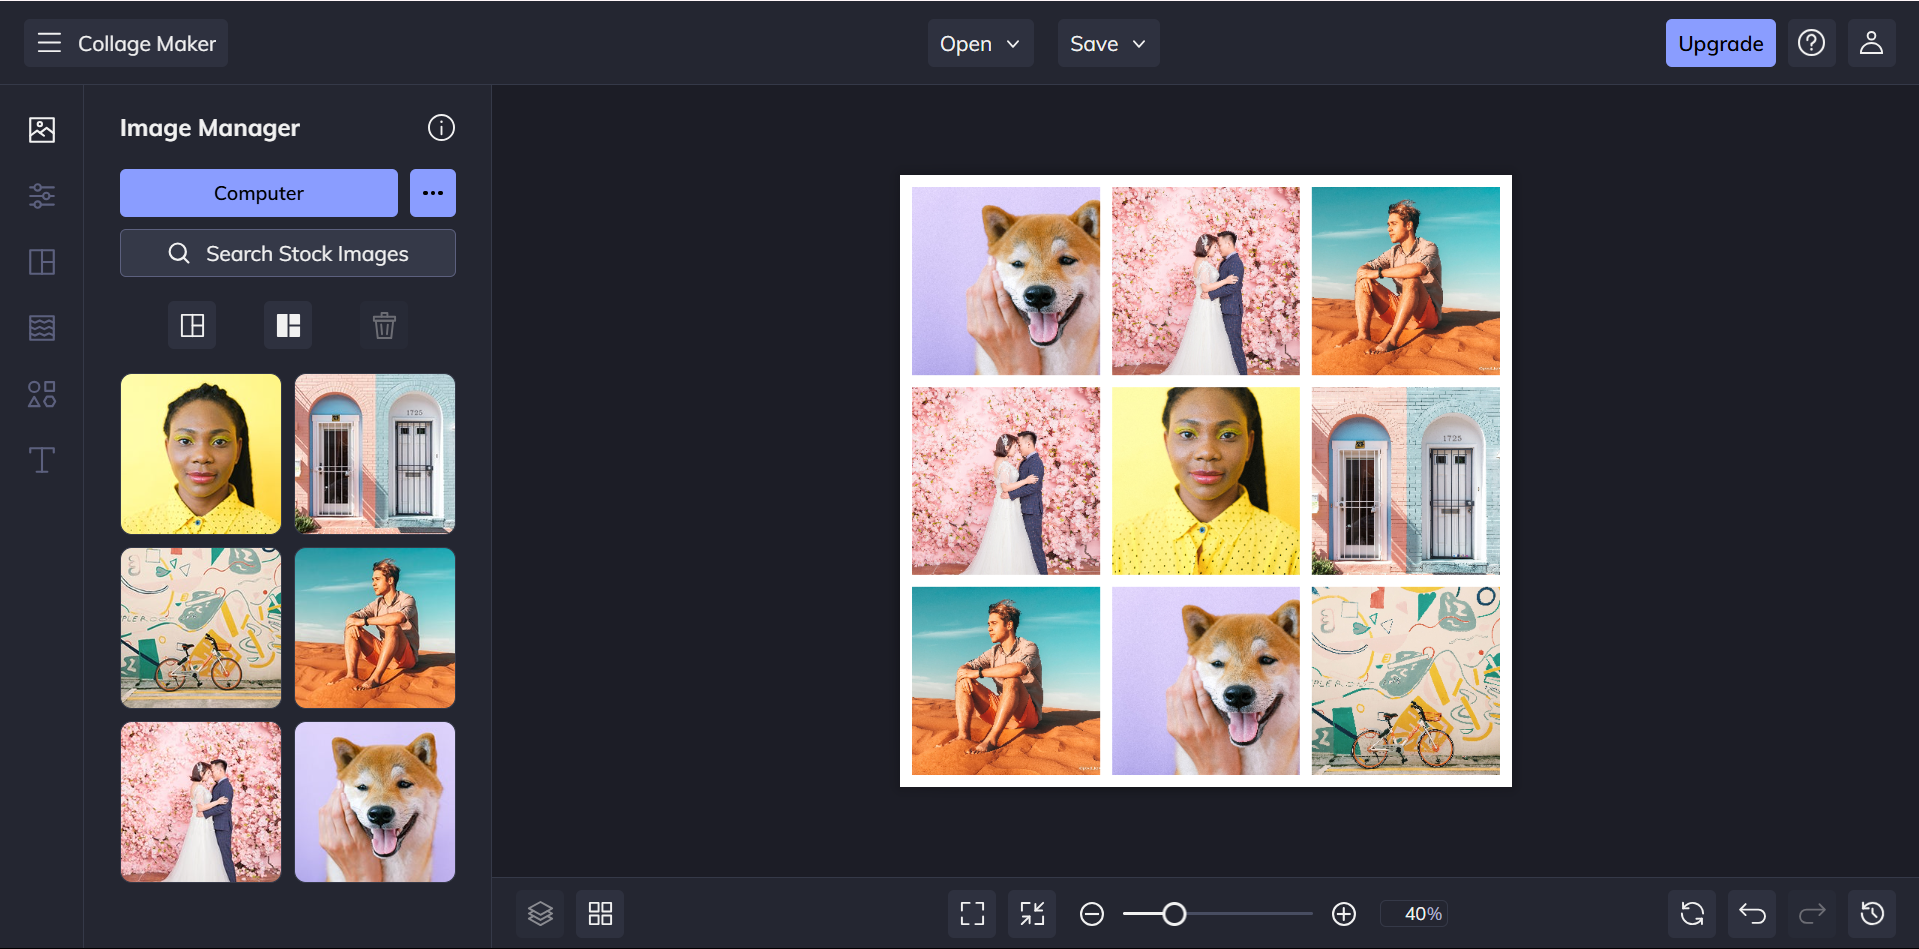The width and height of the screenshot is (1919, 949).
Task: Open the hamburger menu
Action: (49, 42)
